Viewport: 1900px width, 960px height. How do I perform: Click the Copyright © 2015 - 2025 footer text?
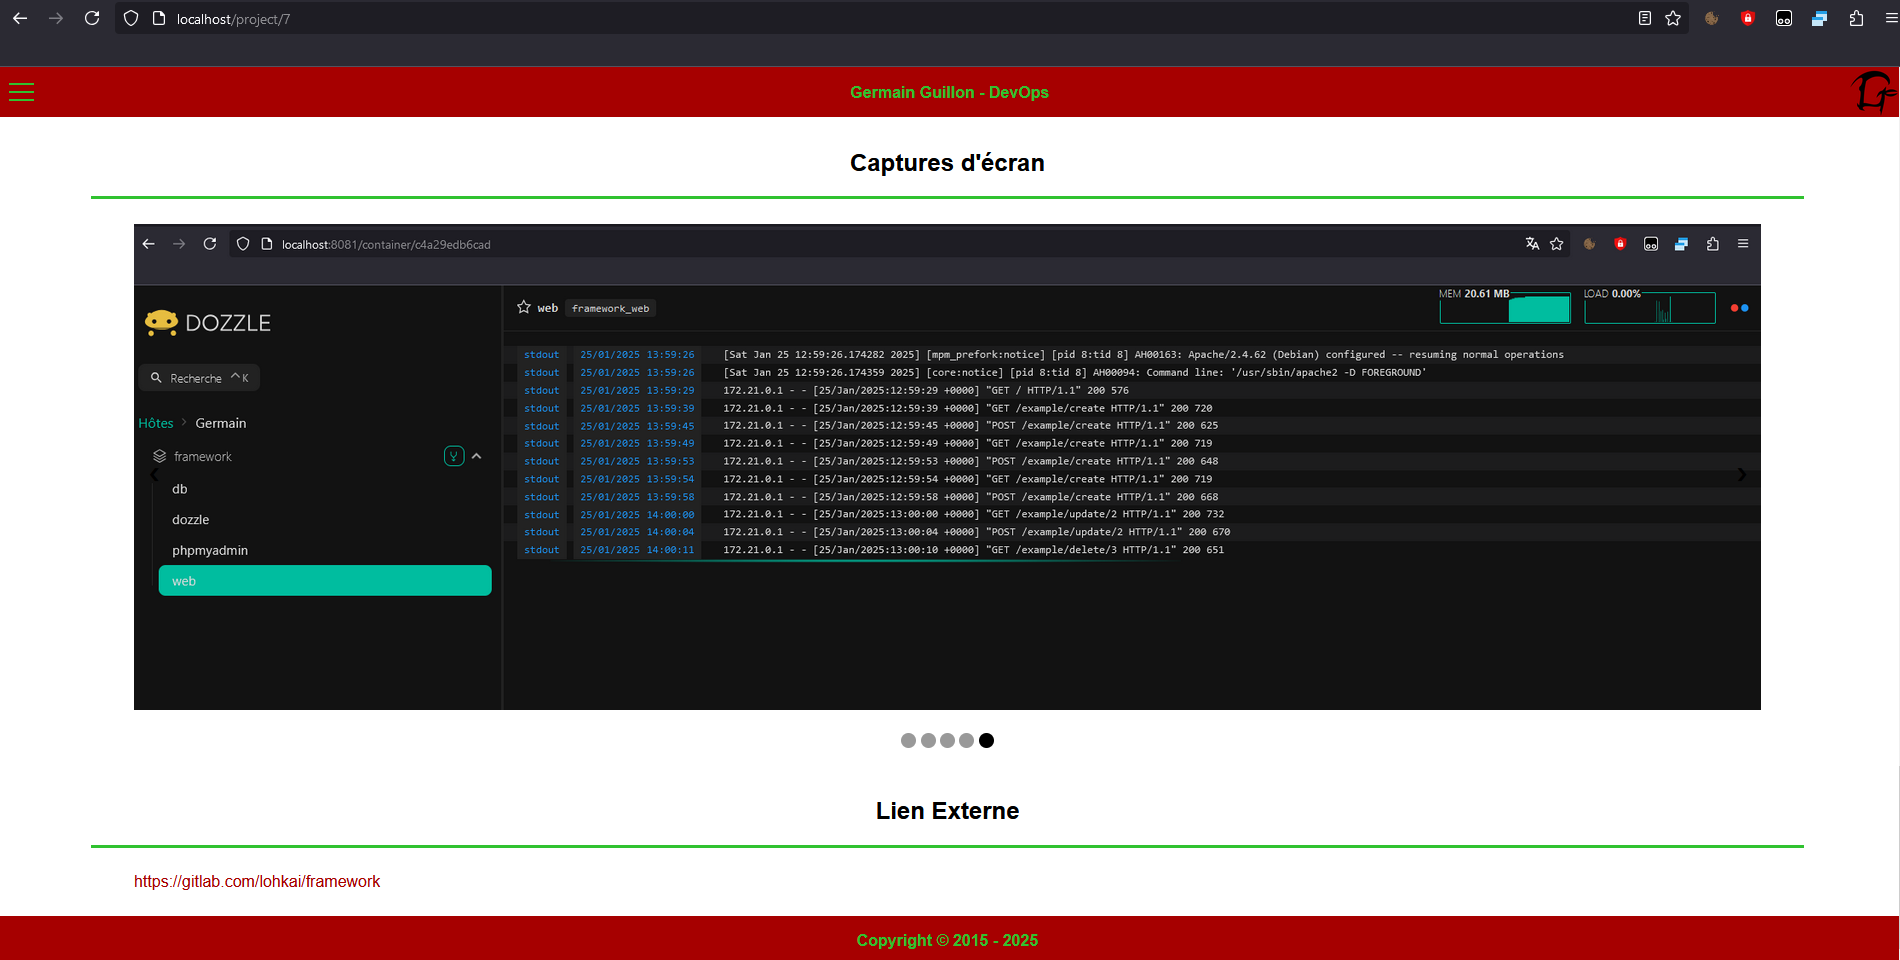[x=947, y=940]
